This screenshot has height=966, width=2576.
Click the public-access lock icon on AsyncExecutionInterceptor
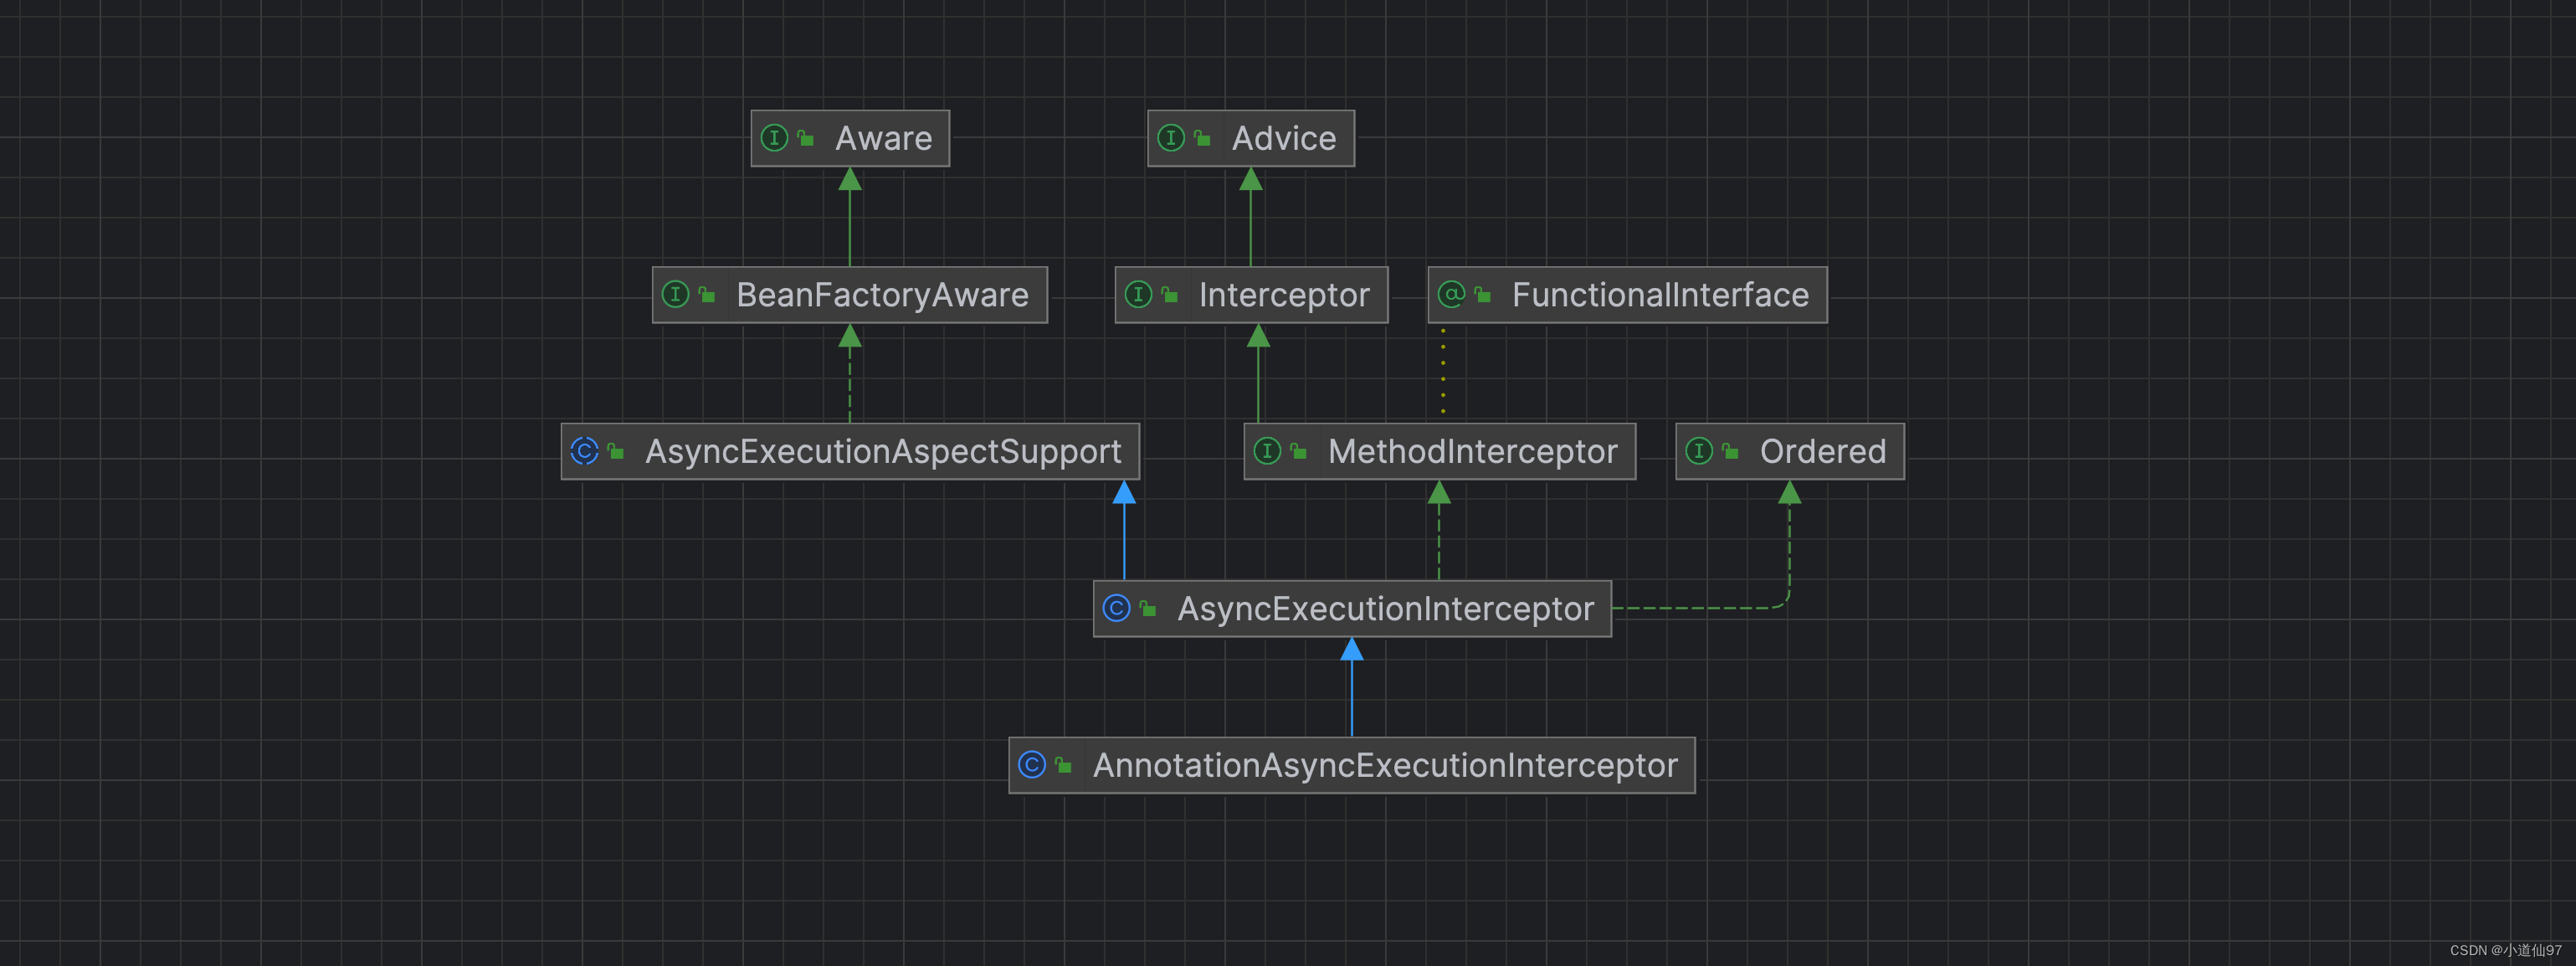(1148, 609)
